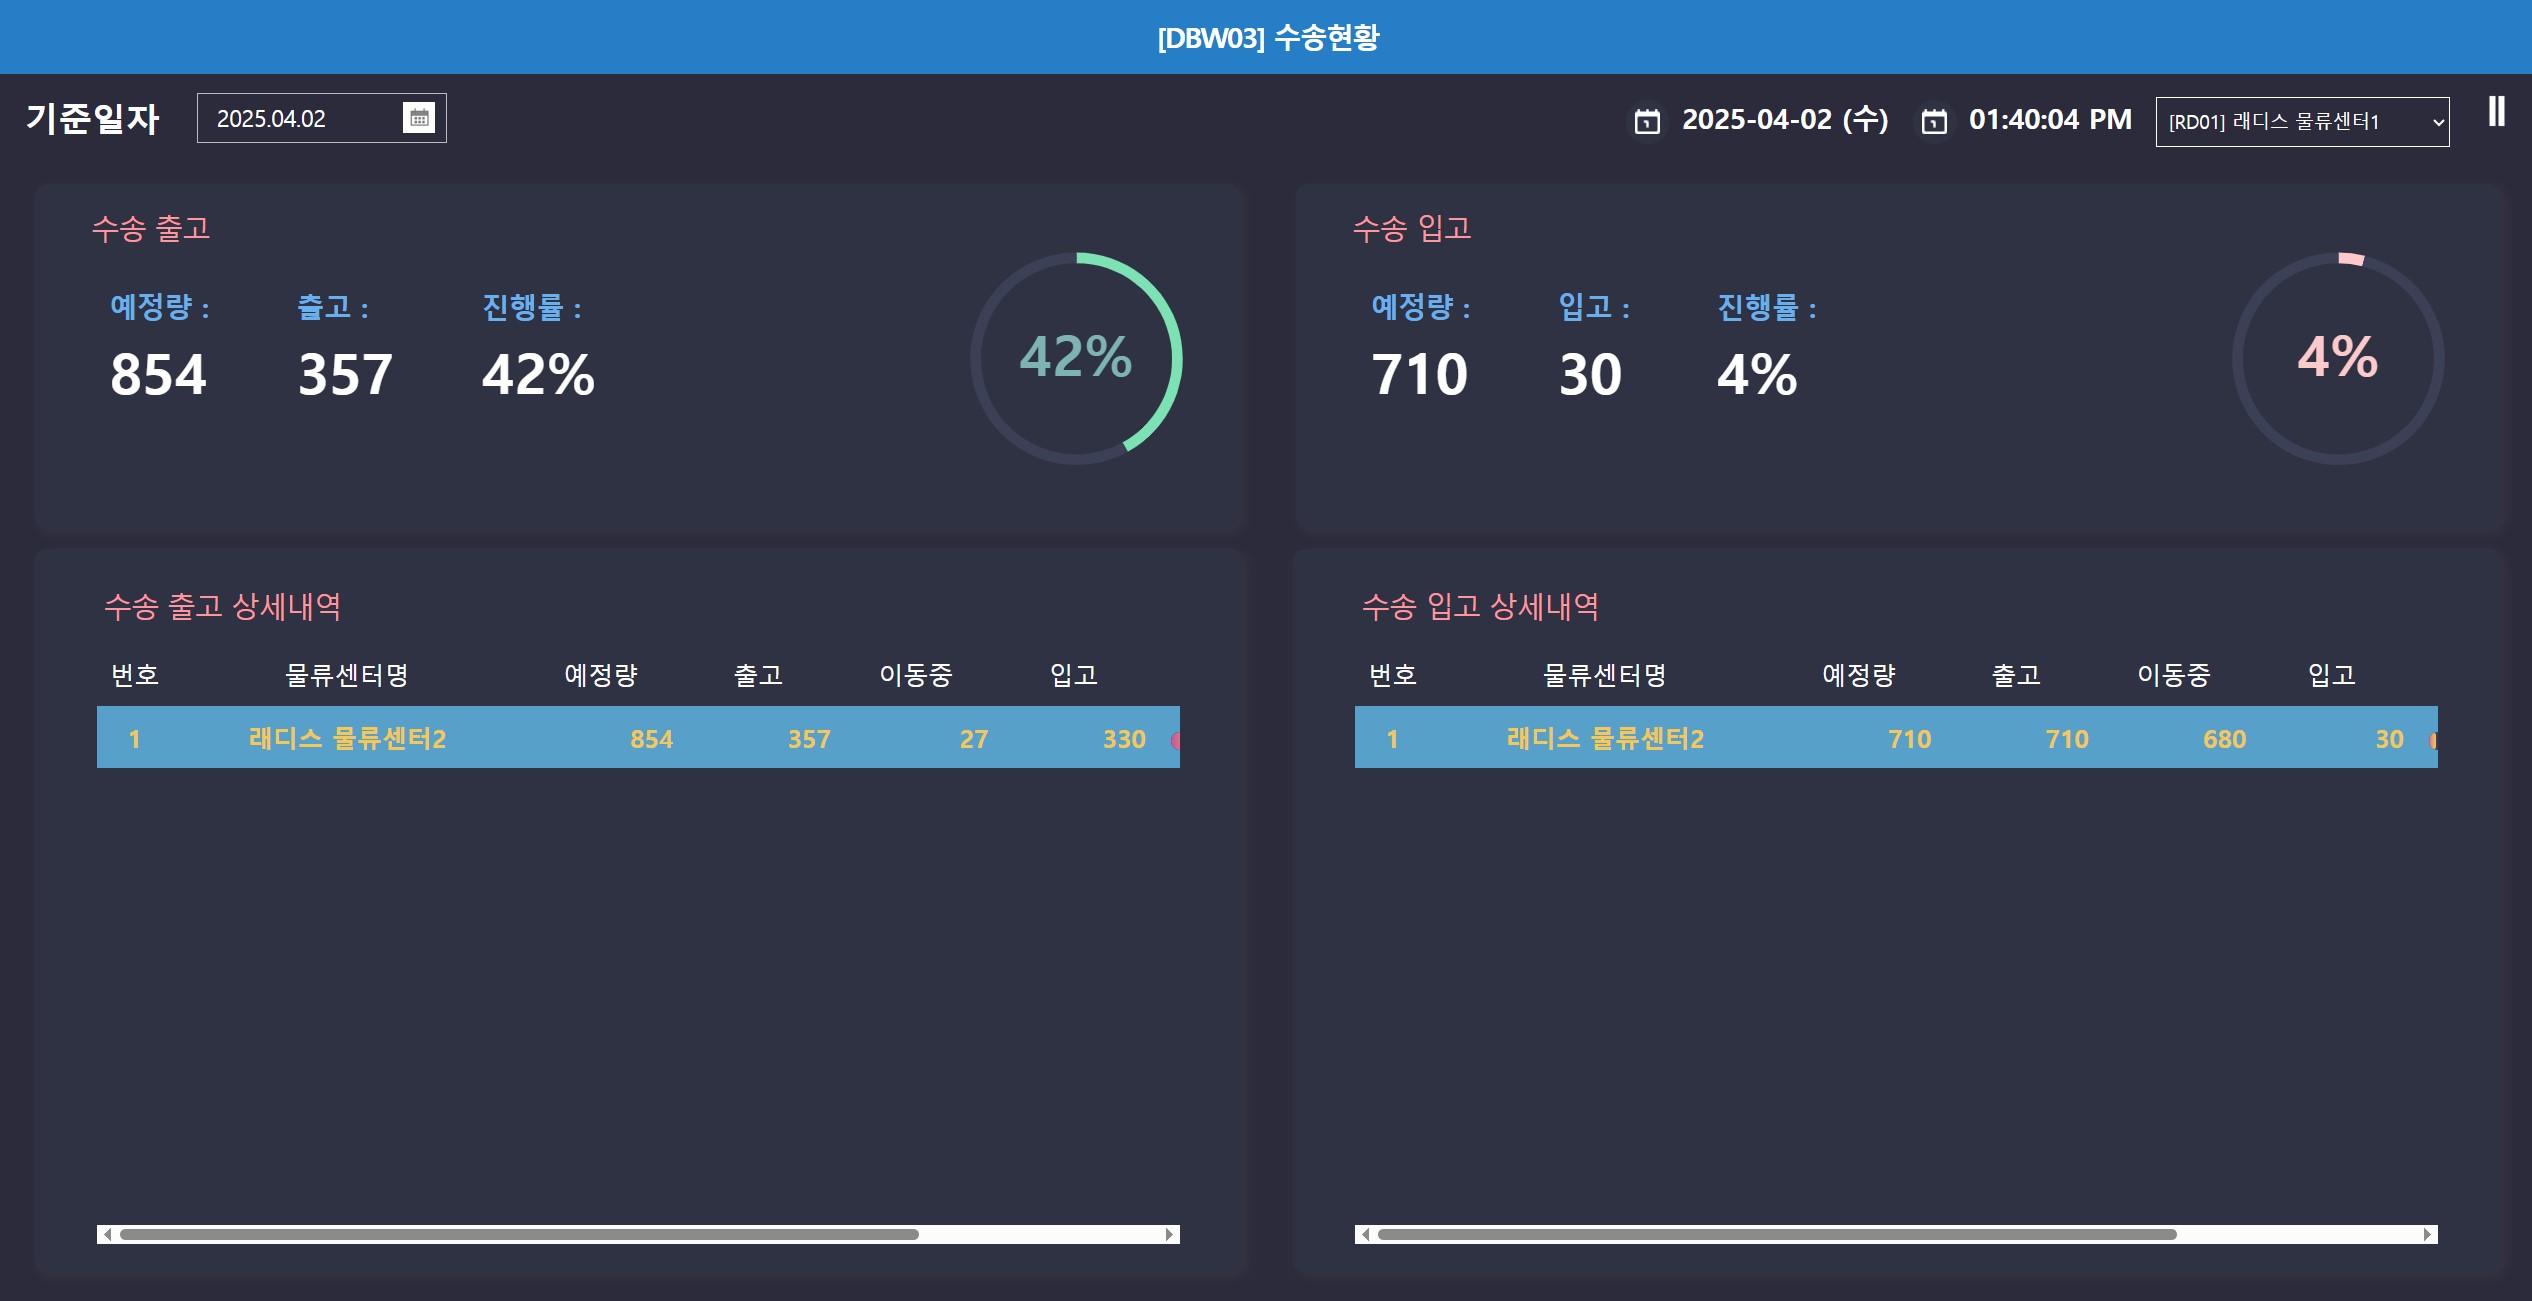Click the 330 received cell in outbound row

[x=1124, y=739]
